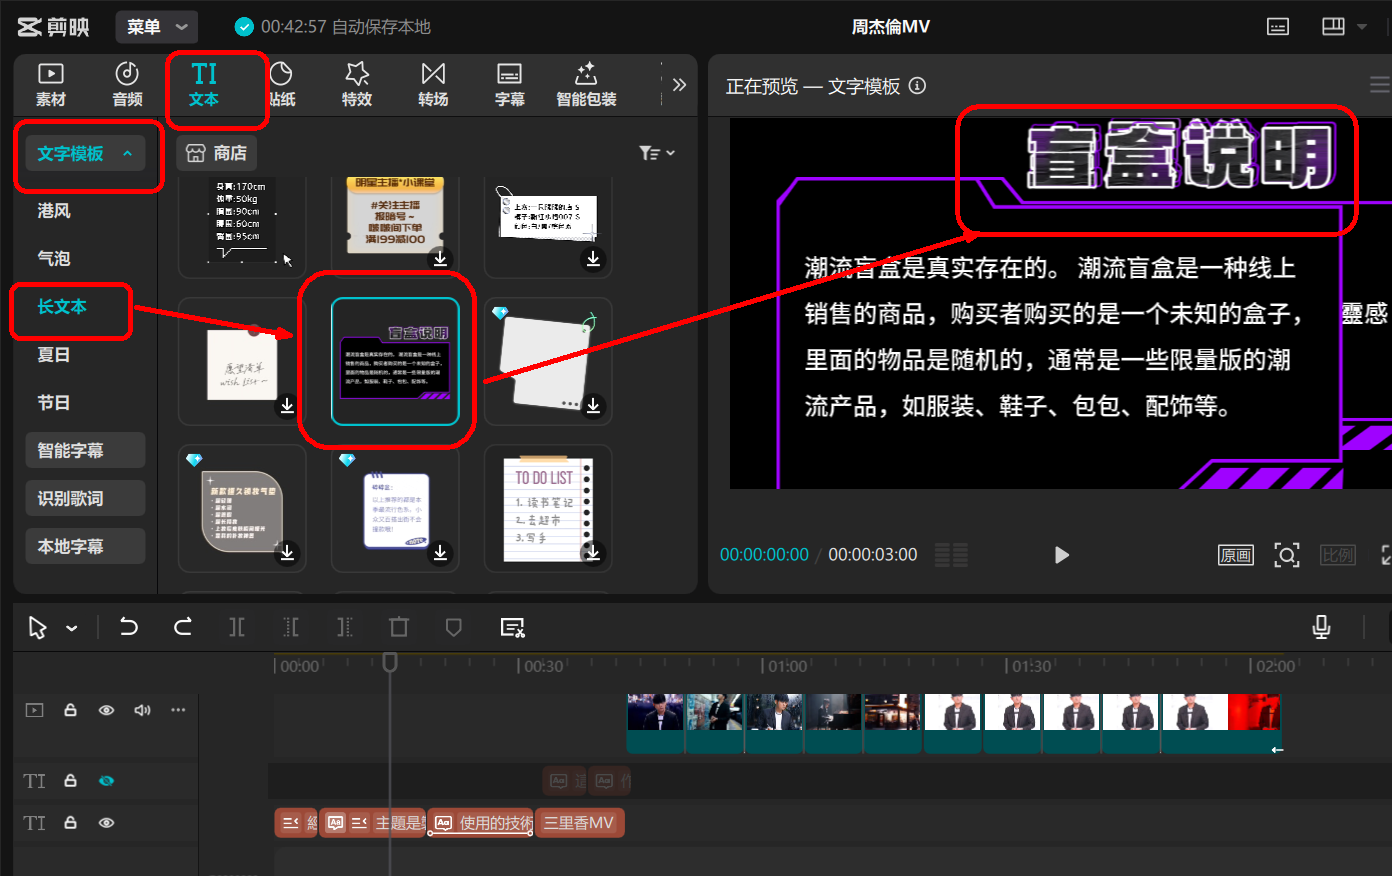Screen dimensions: 1392x876
Task: Redo the last action
Action: point(182,627)
